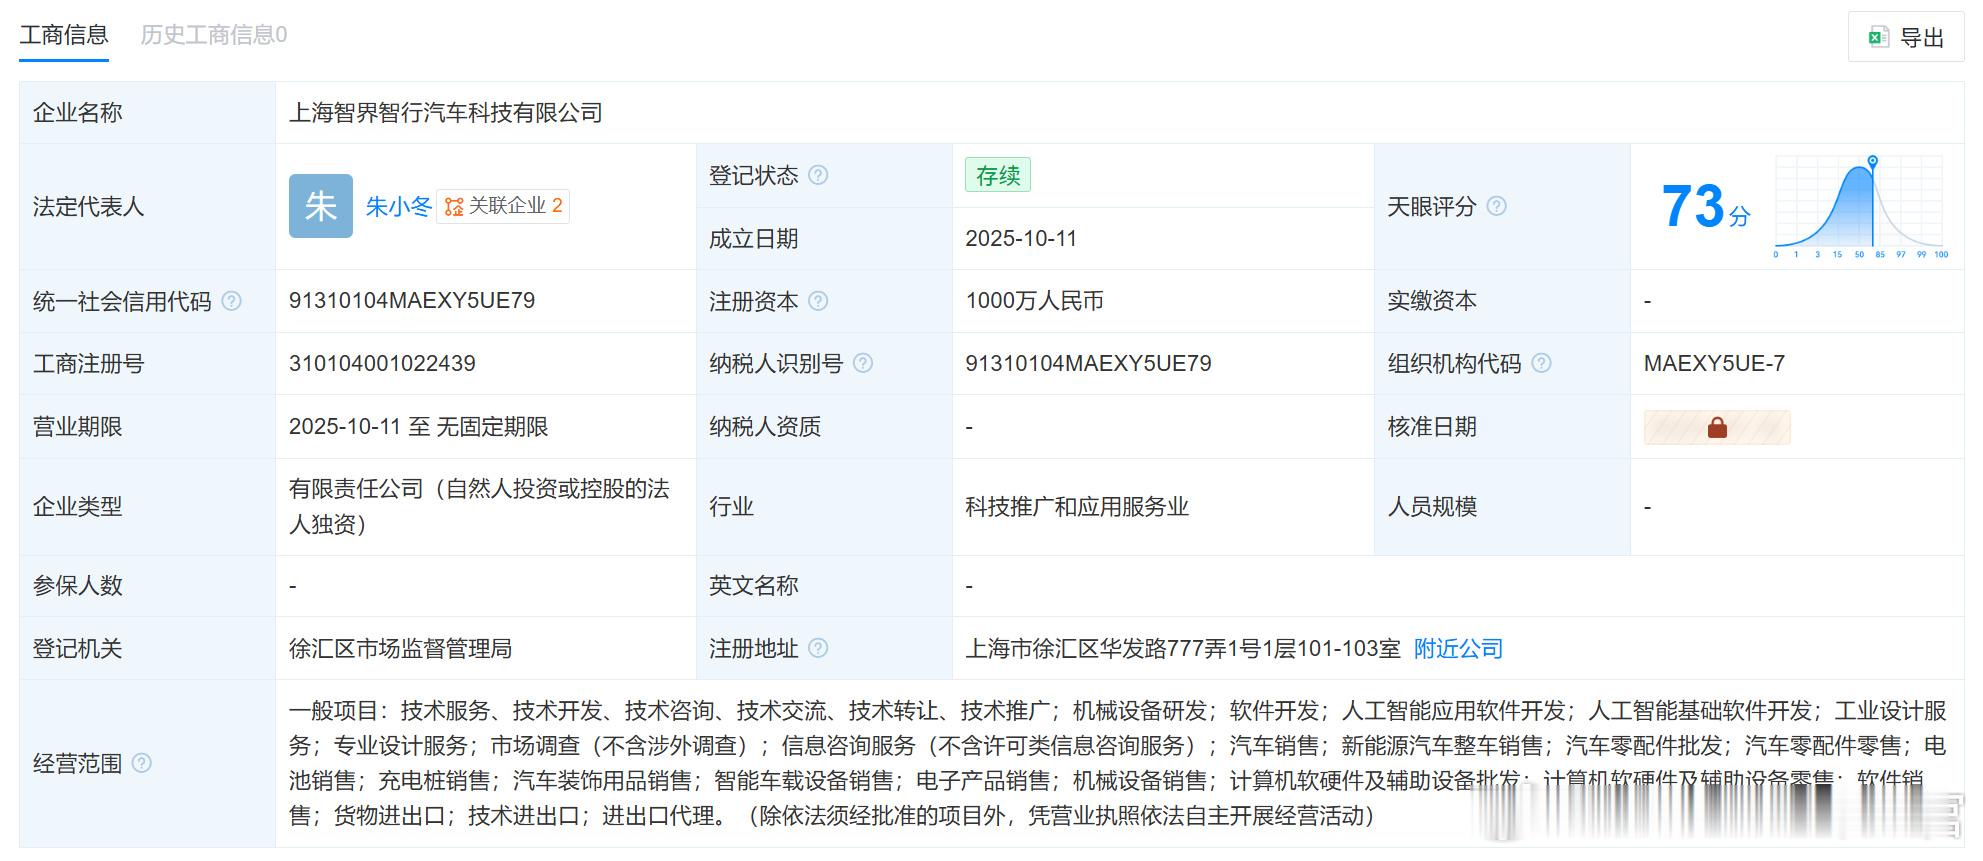Screen dimensions: 1983x861
Task: Click the 法定代表人 label
Action: coord(88,206)
